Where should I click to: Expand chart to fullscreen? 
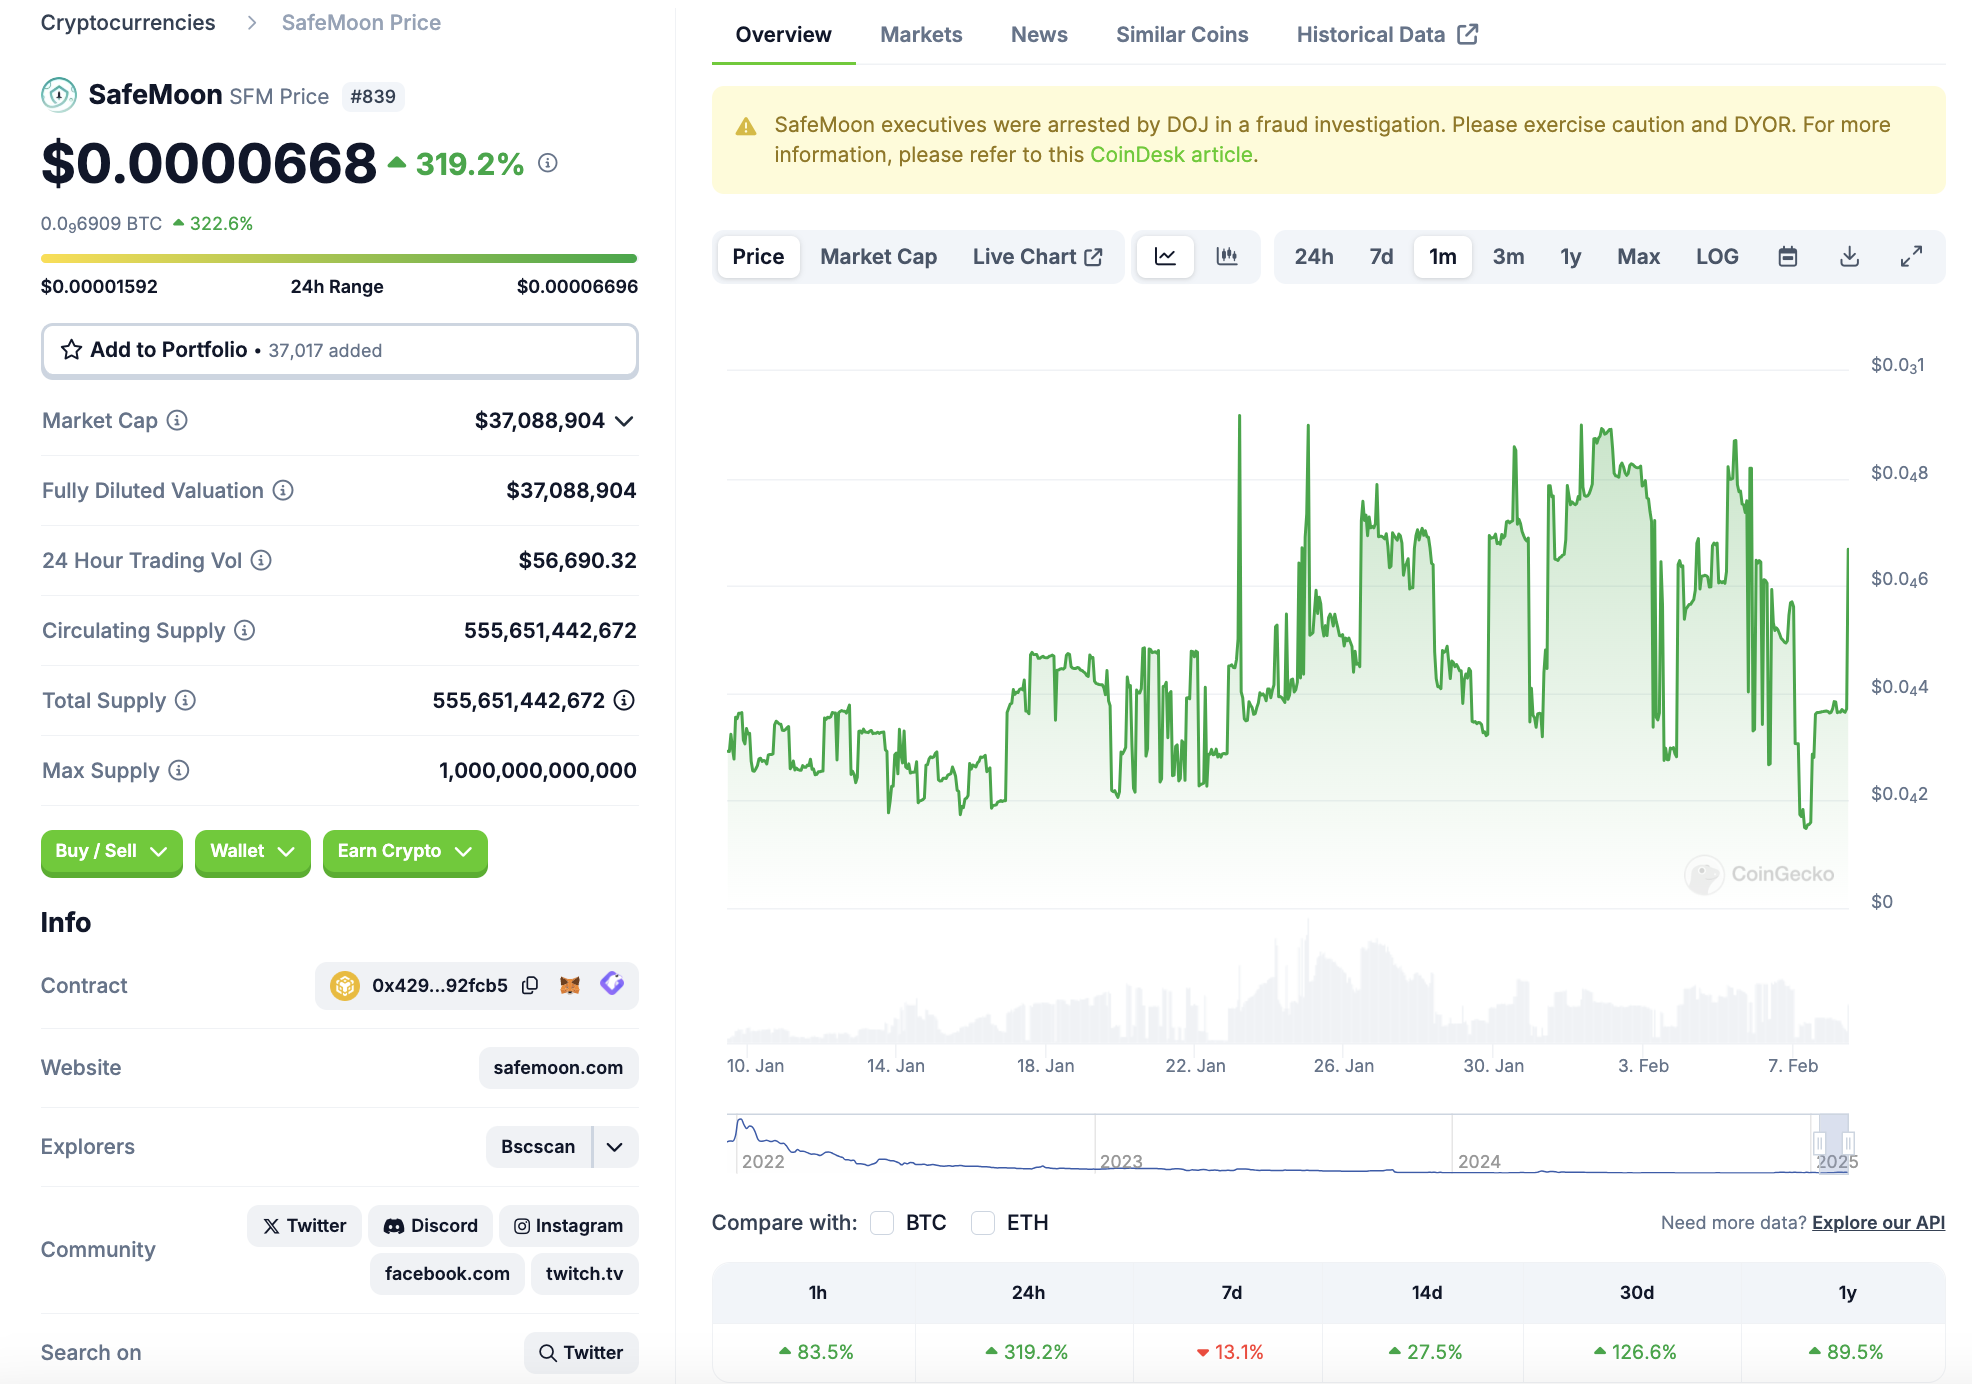pos(1911,257)
